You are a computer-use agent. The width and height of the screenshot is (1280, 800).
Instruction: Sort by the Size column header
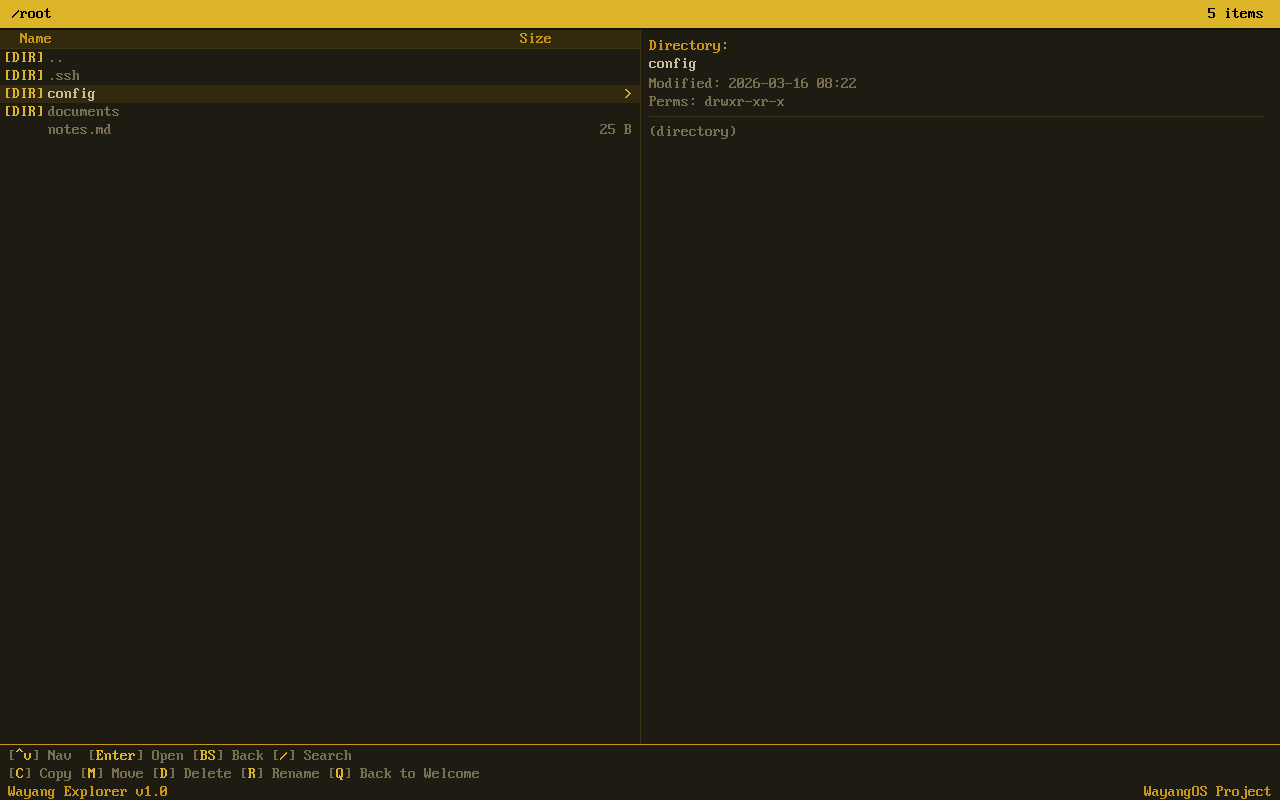pyautogui.click(x=535, y=38)
